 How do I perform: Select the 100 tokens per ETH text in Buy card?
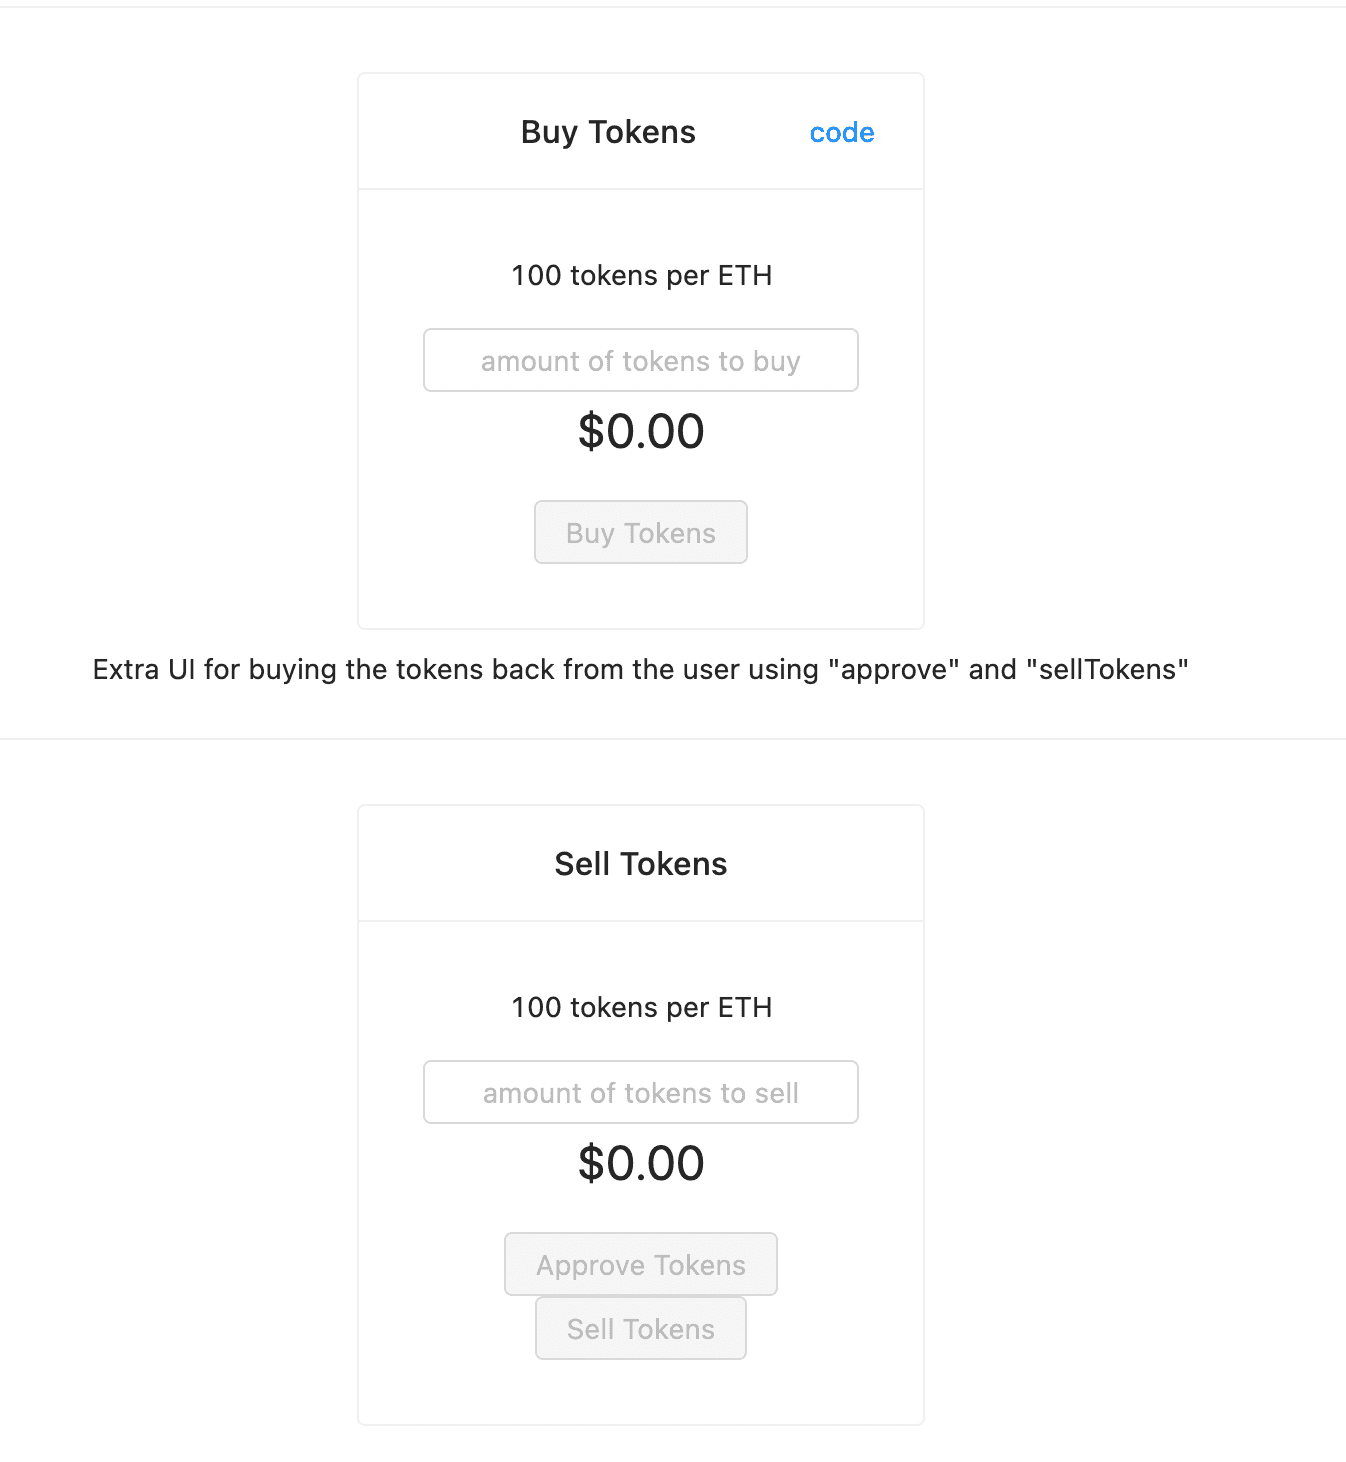pyautogui.click(x=641, y=276)
